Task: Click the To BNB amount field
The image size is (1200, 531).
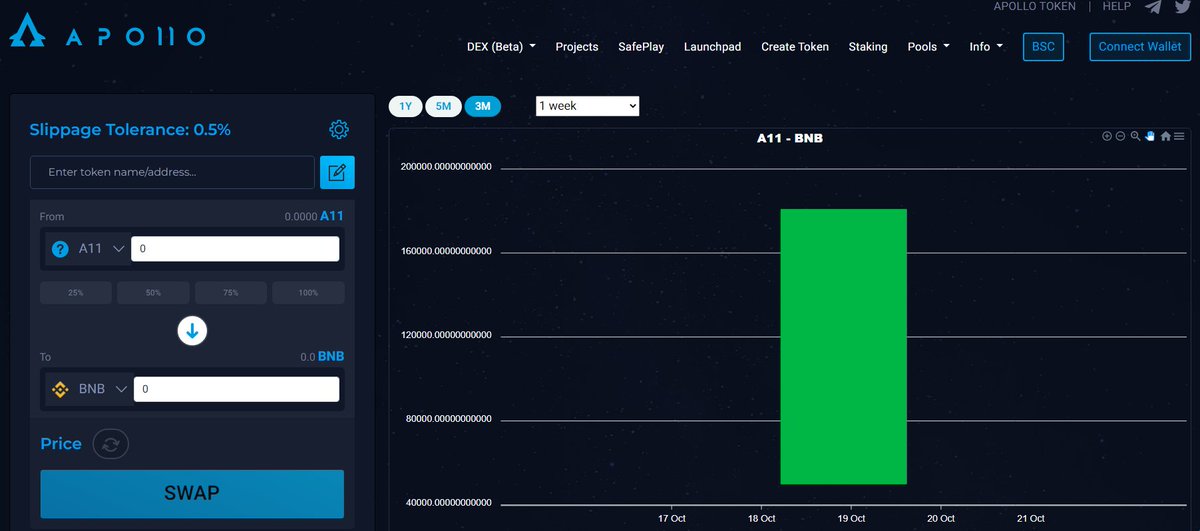Action: click(x=236, y=389)
